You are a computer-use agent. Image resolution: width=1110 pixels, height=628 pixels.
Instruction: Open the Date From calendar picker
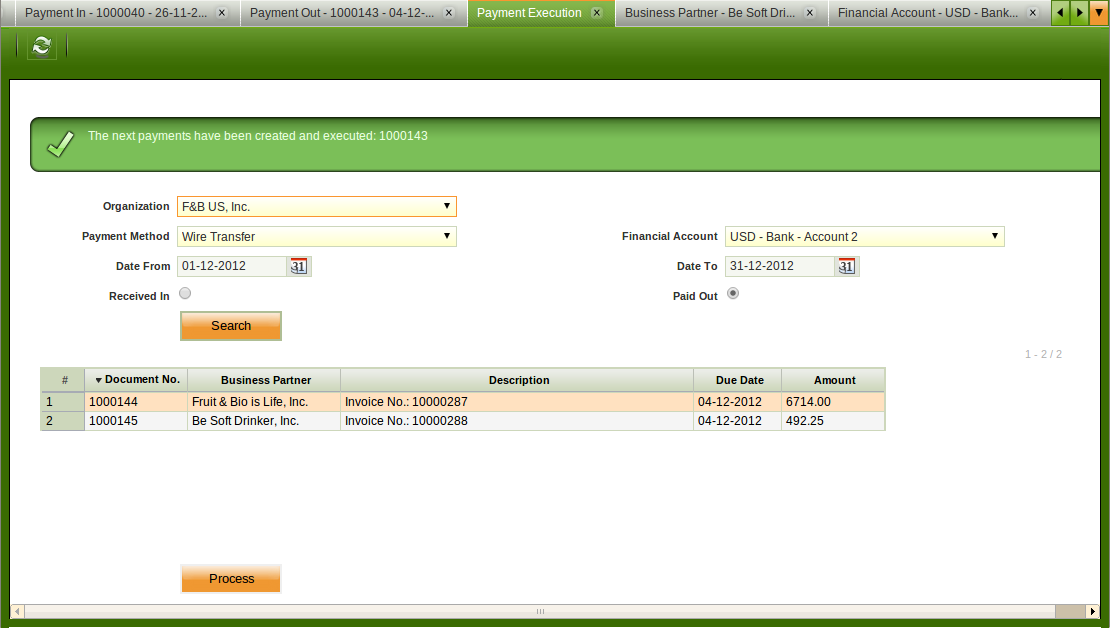point(299,266)
